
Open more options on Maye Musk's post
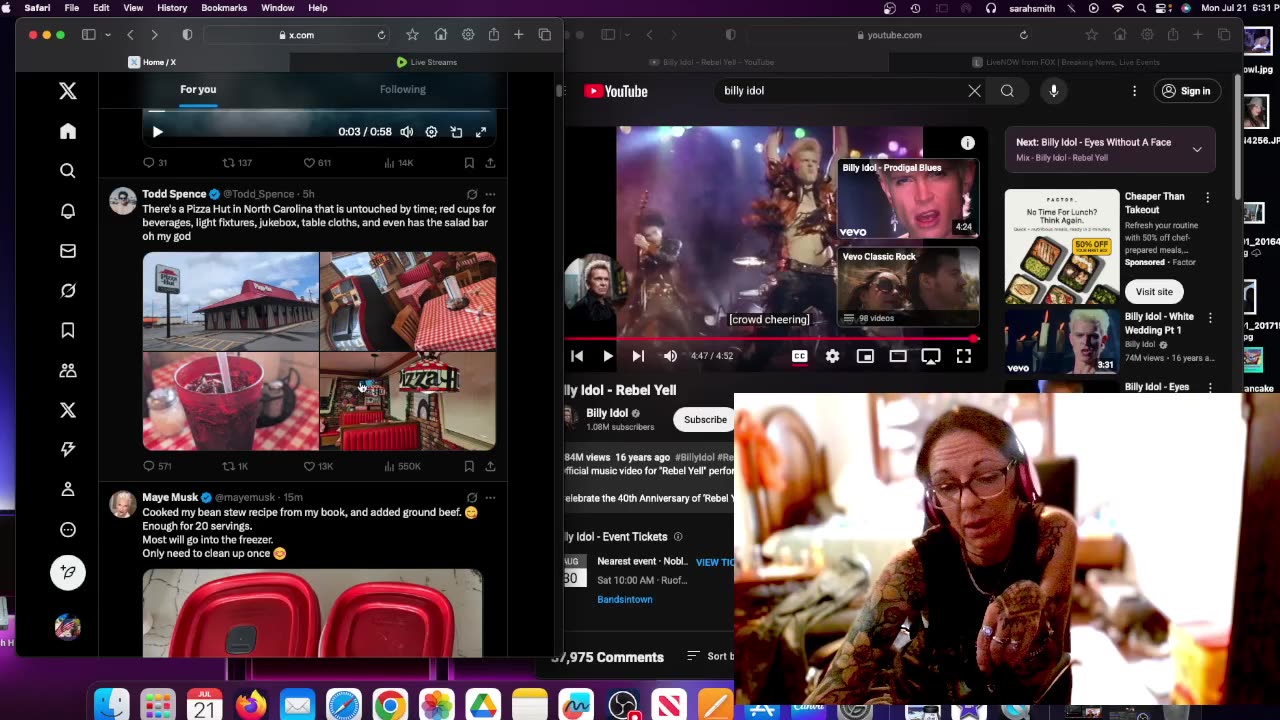tap(490, 497)
